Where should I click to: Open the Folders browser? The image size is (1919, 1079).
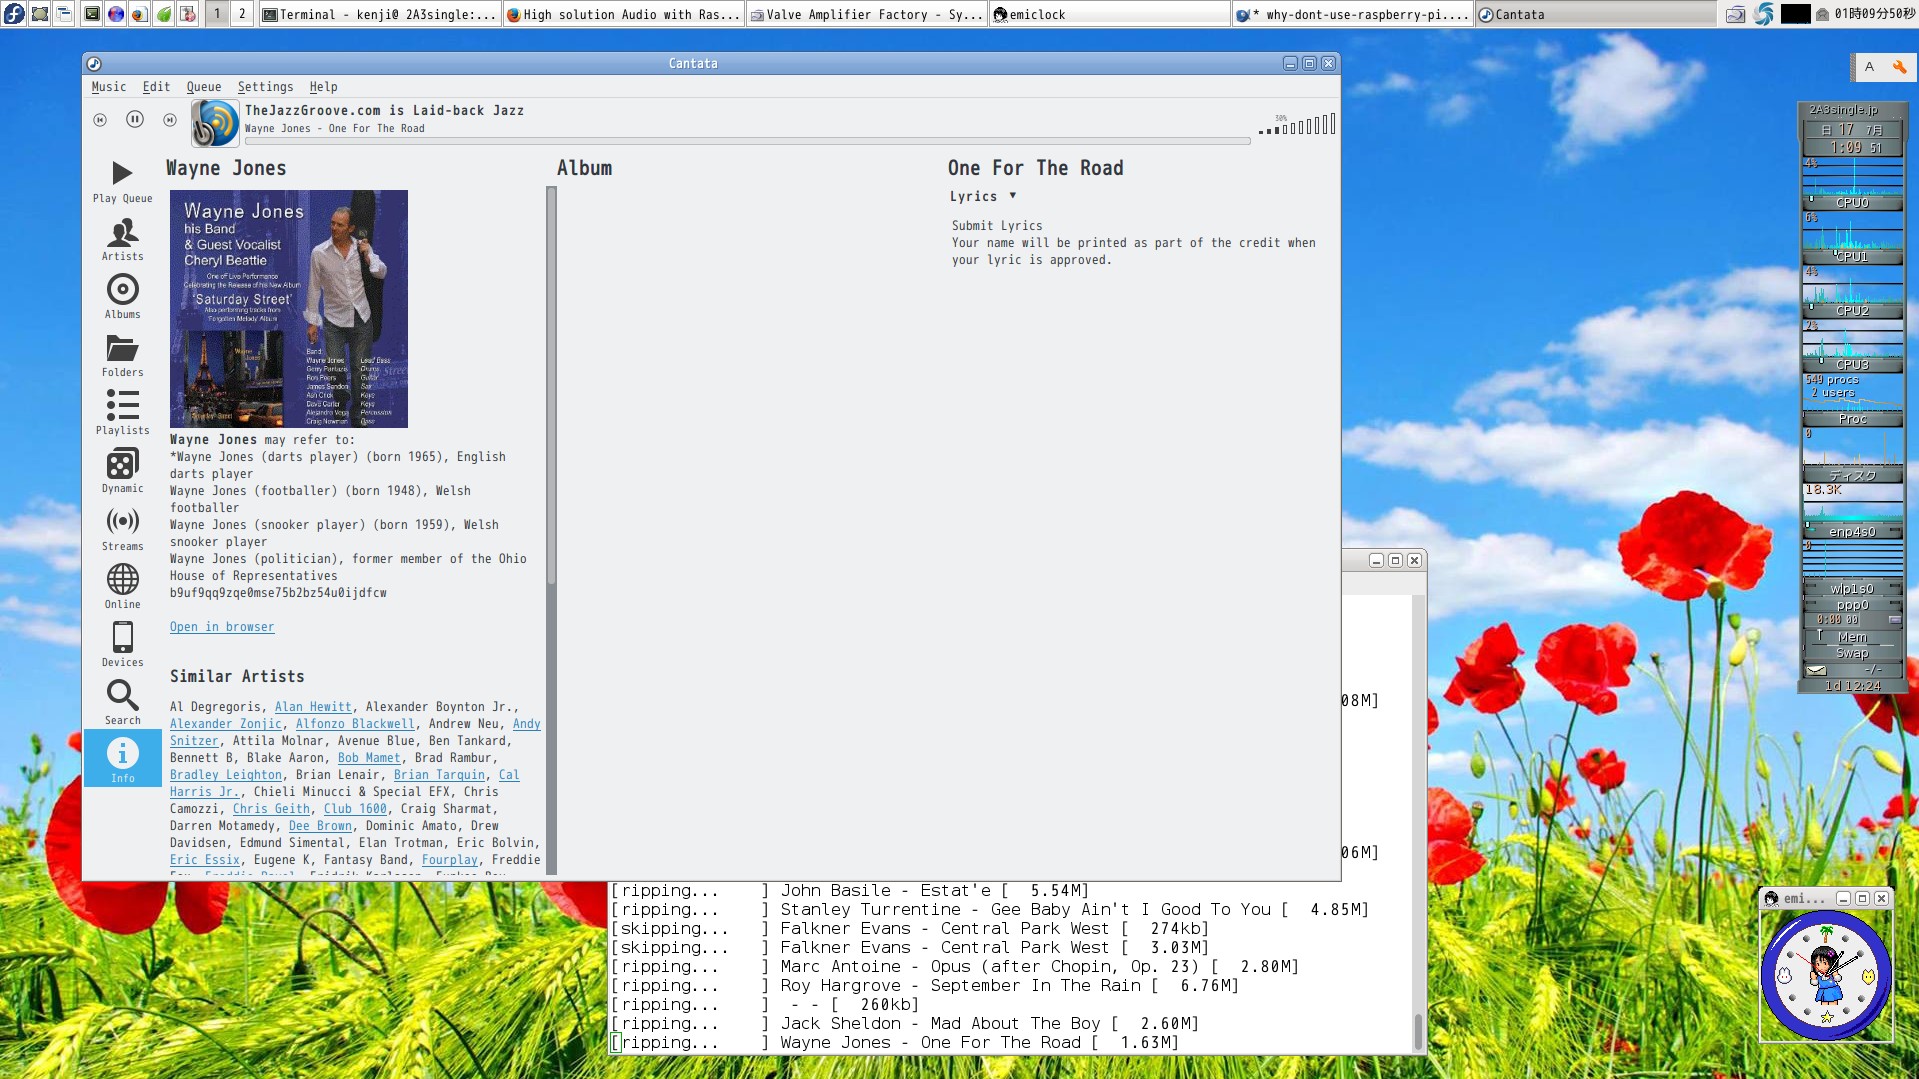point(122,355)
